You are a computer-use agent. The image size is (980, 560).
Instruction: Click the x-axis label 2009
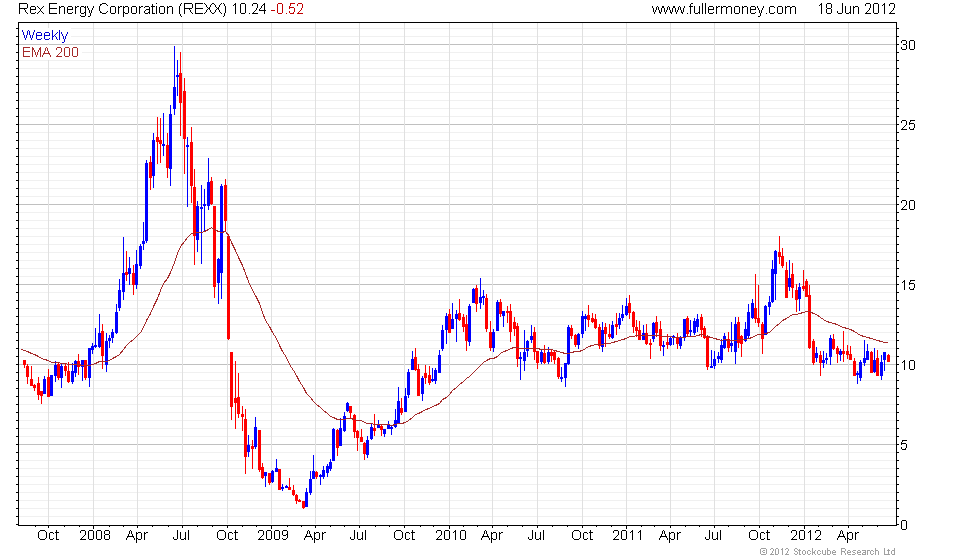(x=272, y=536)
